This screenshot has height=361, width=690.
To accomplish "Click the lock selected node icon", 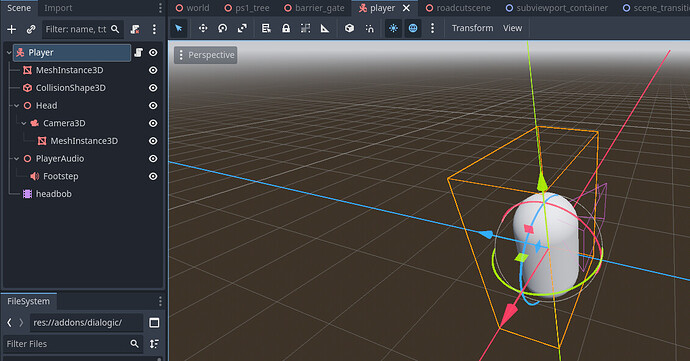I will pyautogui.click(x=286, y=28).
